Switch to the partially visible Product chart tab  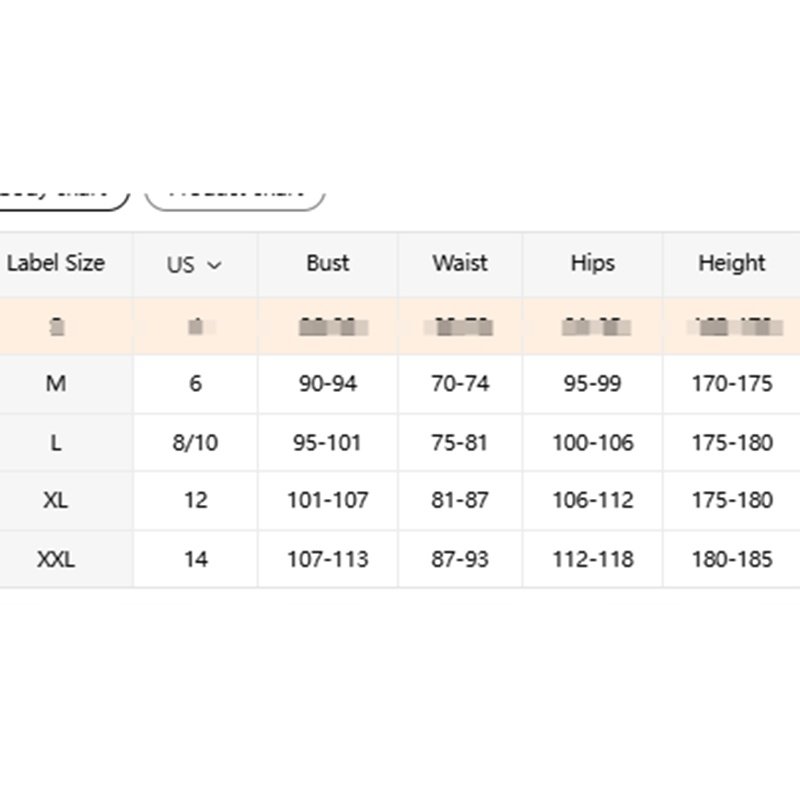pos(235,194)
